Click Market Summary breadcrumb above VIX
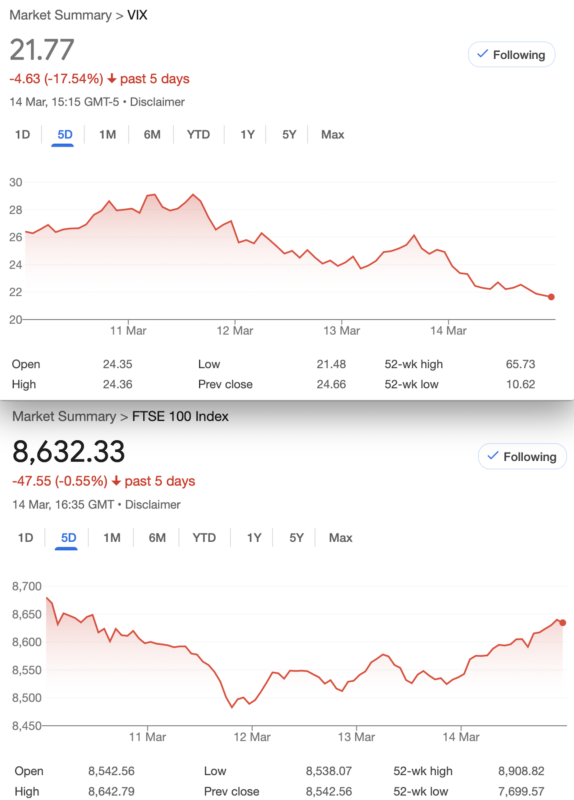 click(60, 15)
